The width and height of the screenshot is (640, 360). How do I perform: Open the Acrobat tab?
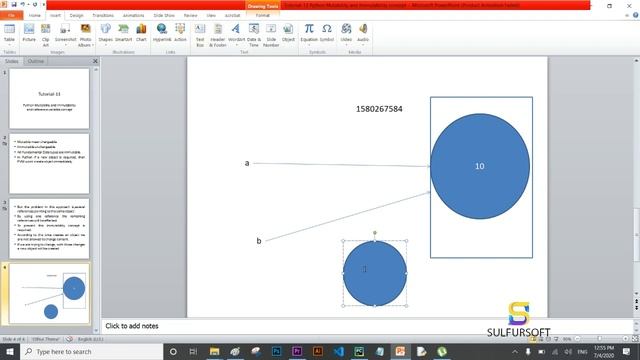(232, 15)
